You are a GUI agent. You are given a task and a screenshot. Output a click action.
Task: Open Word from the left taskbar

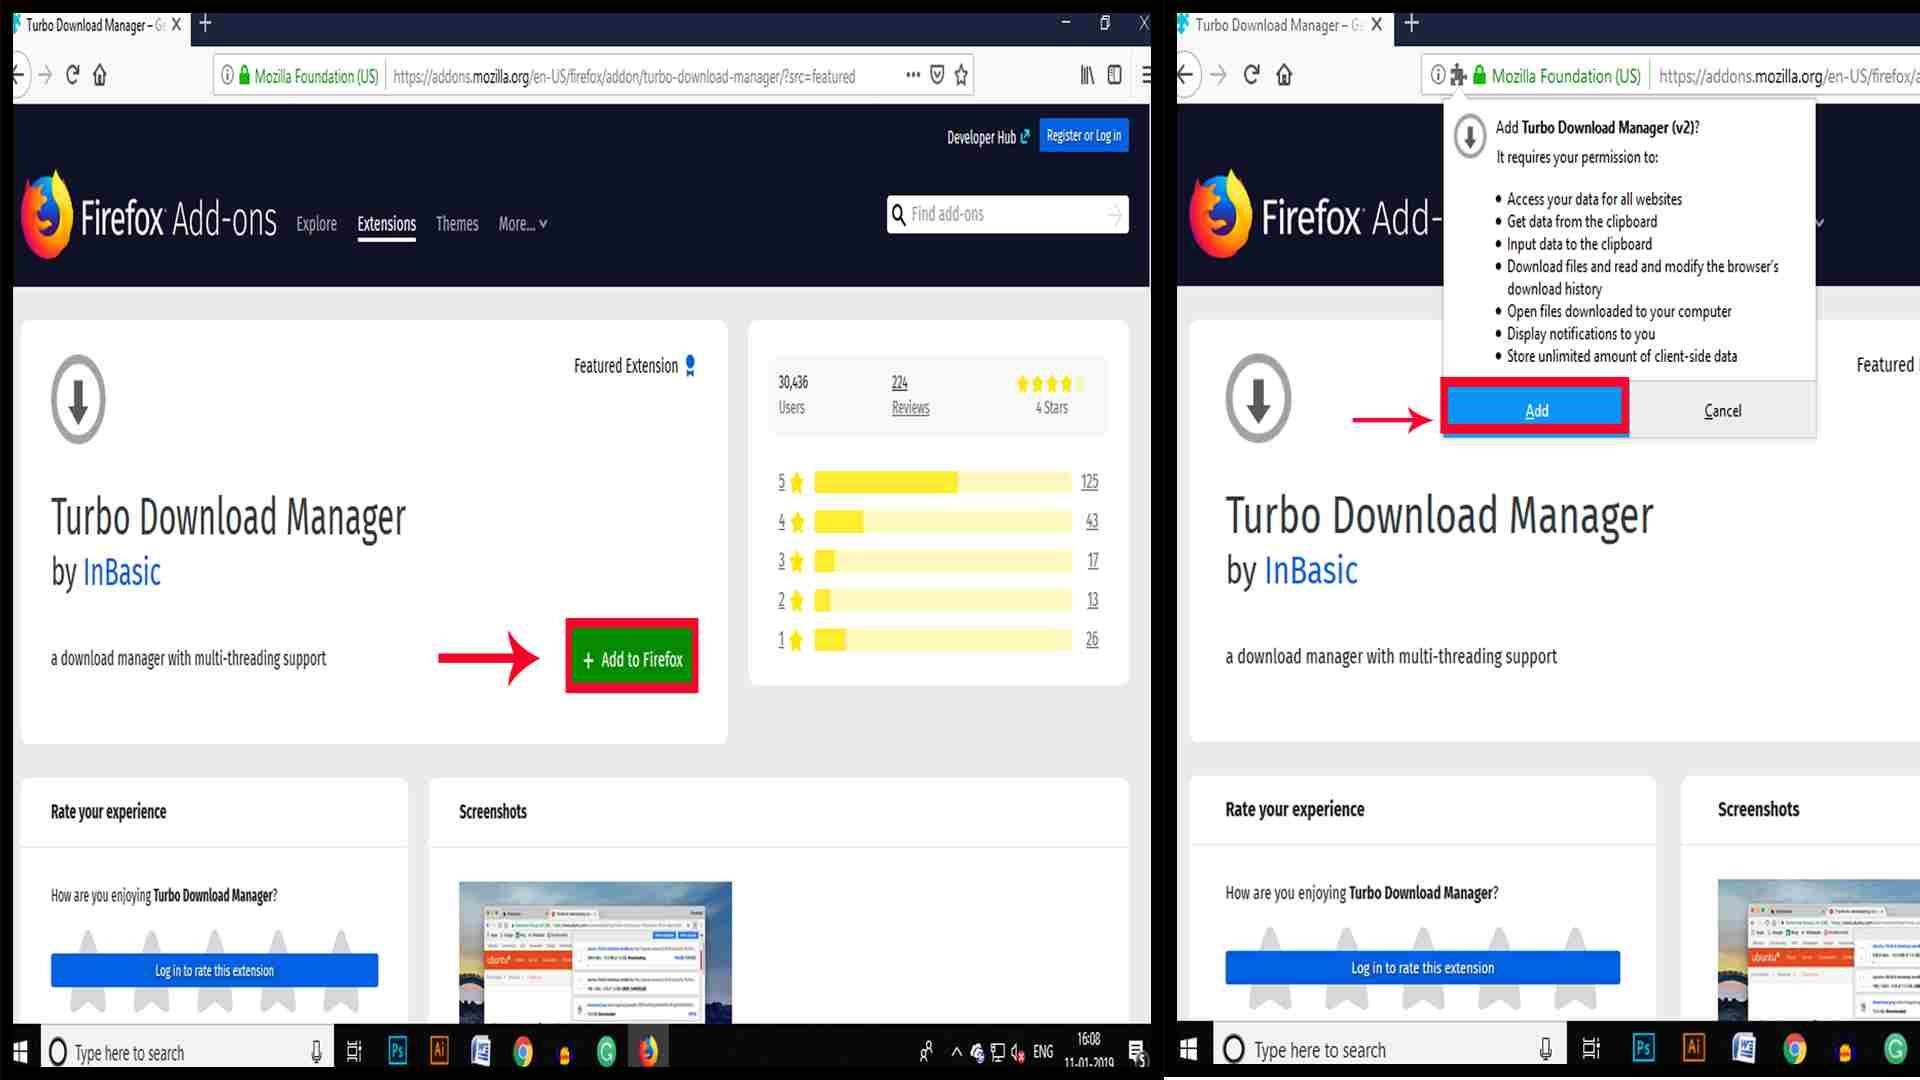pos(481,1051)
